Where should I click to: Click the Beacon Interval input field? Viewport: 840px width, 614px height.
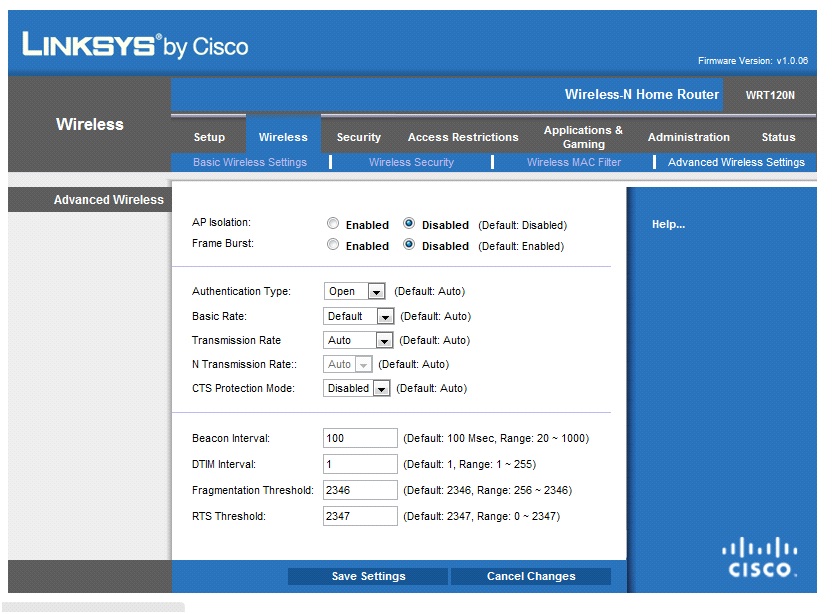pyautogui.click(x=360, y=438)
